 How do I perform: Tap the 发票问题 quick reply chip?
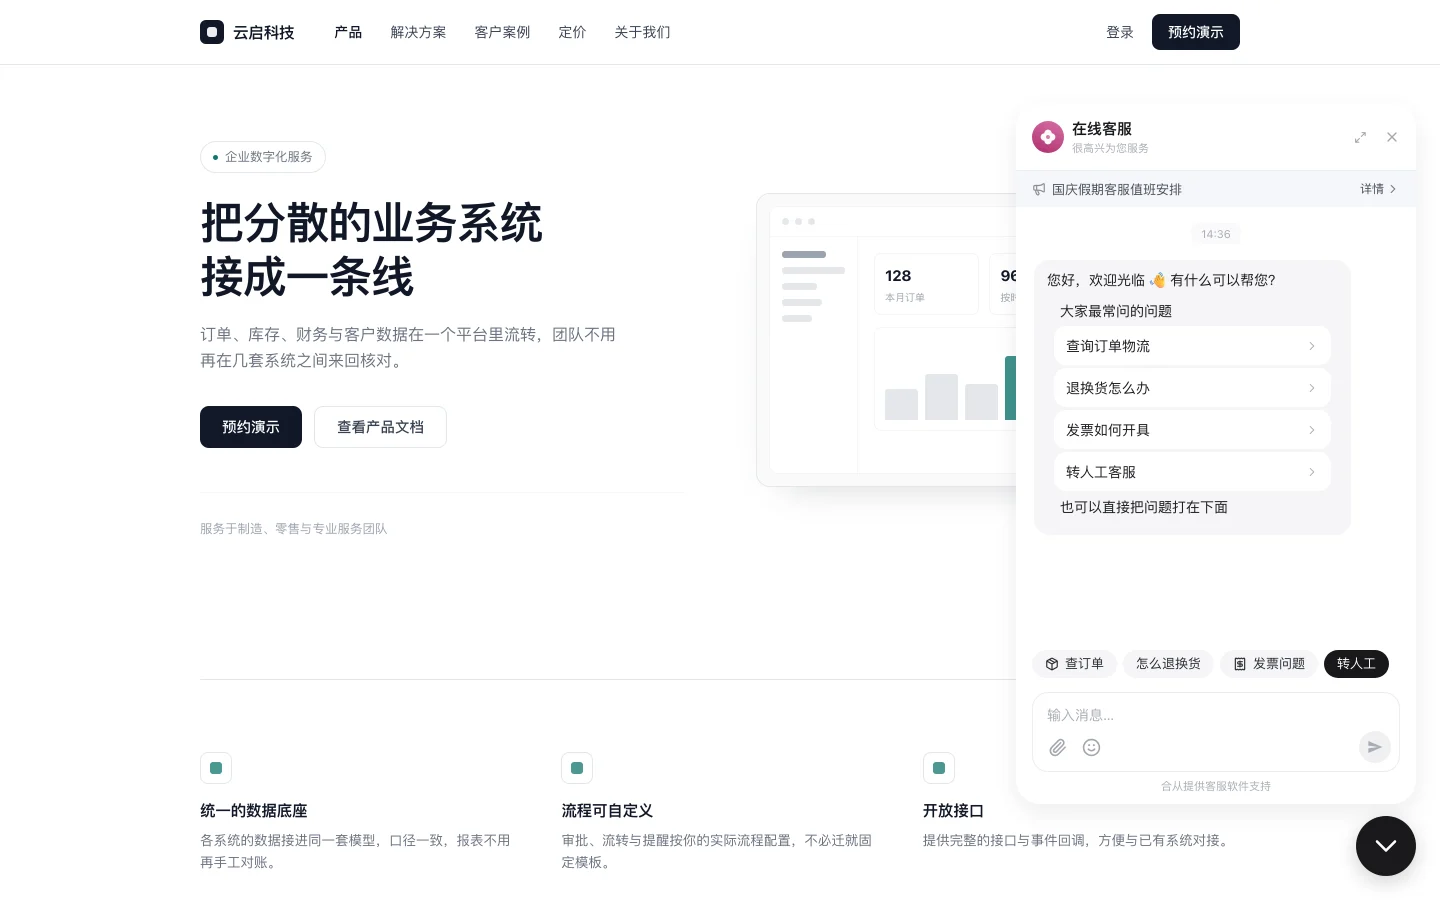click(x=1269, y=664)
